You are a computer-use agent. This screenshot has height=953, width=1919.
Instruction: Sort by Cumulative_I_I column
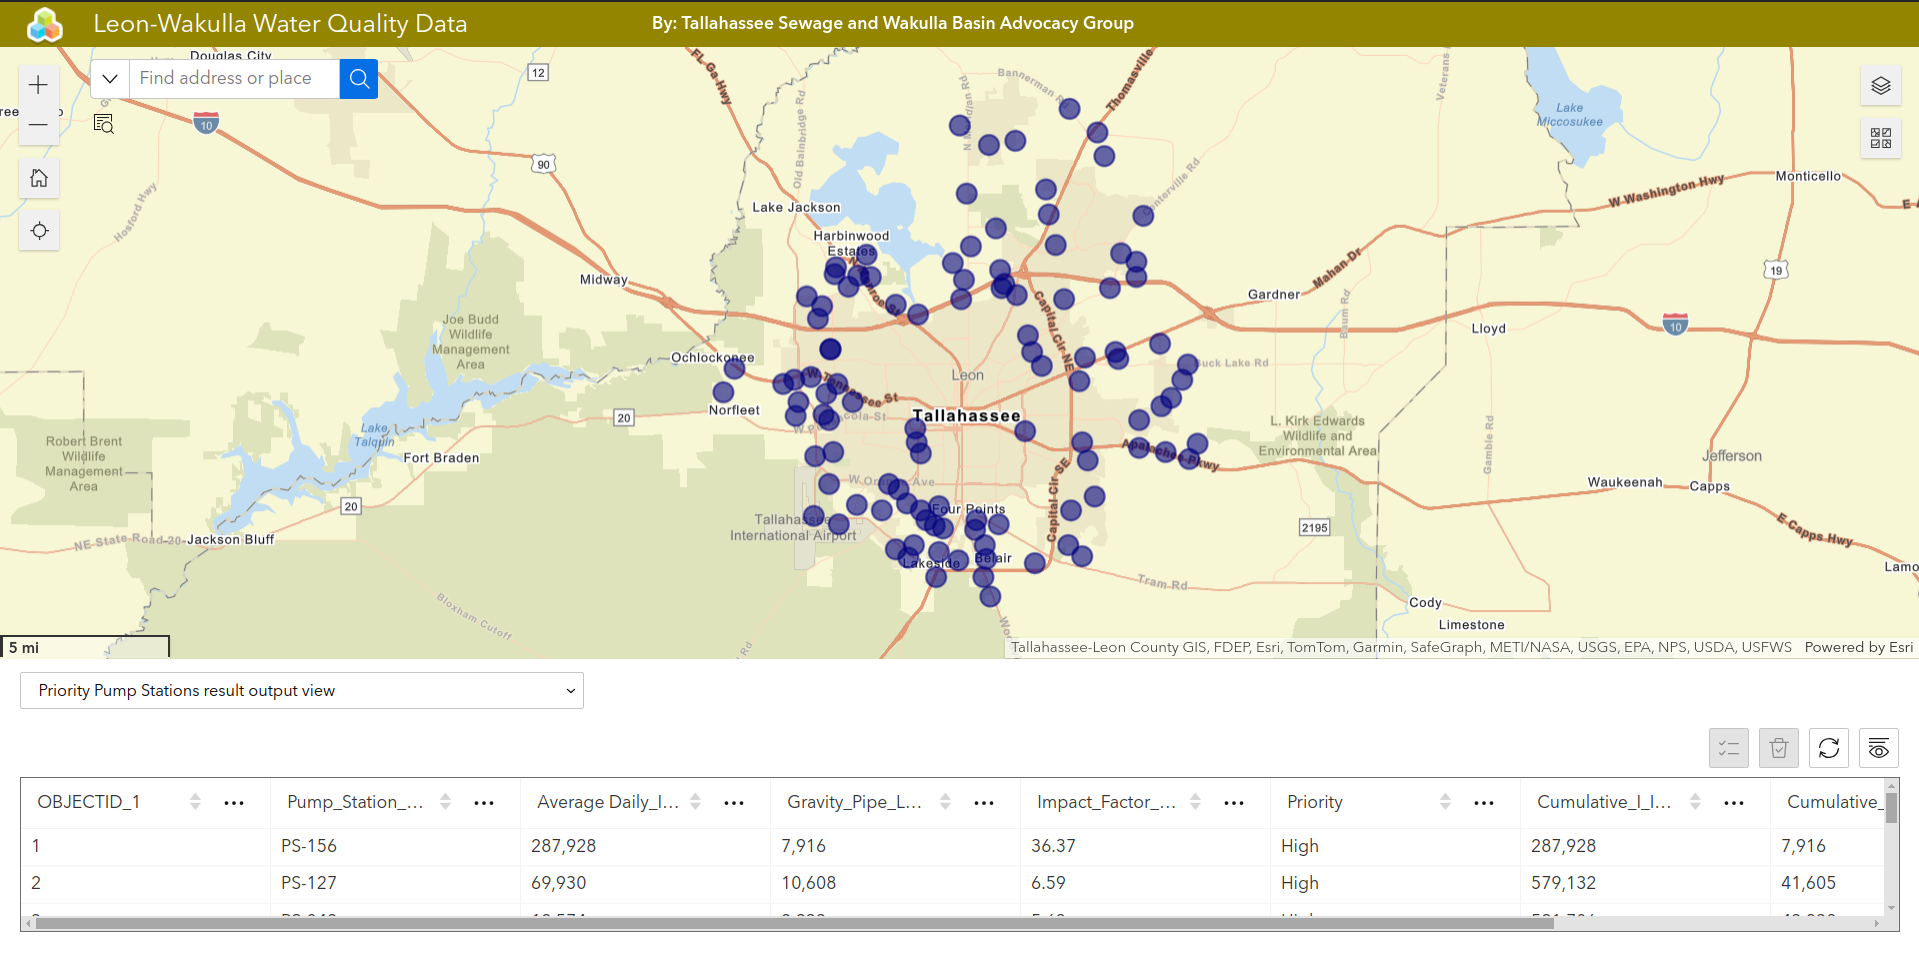click(x=1695, y=802)
